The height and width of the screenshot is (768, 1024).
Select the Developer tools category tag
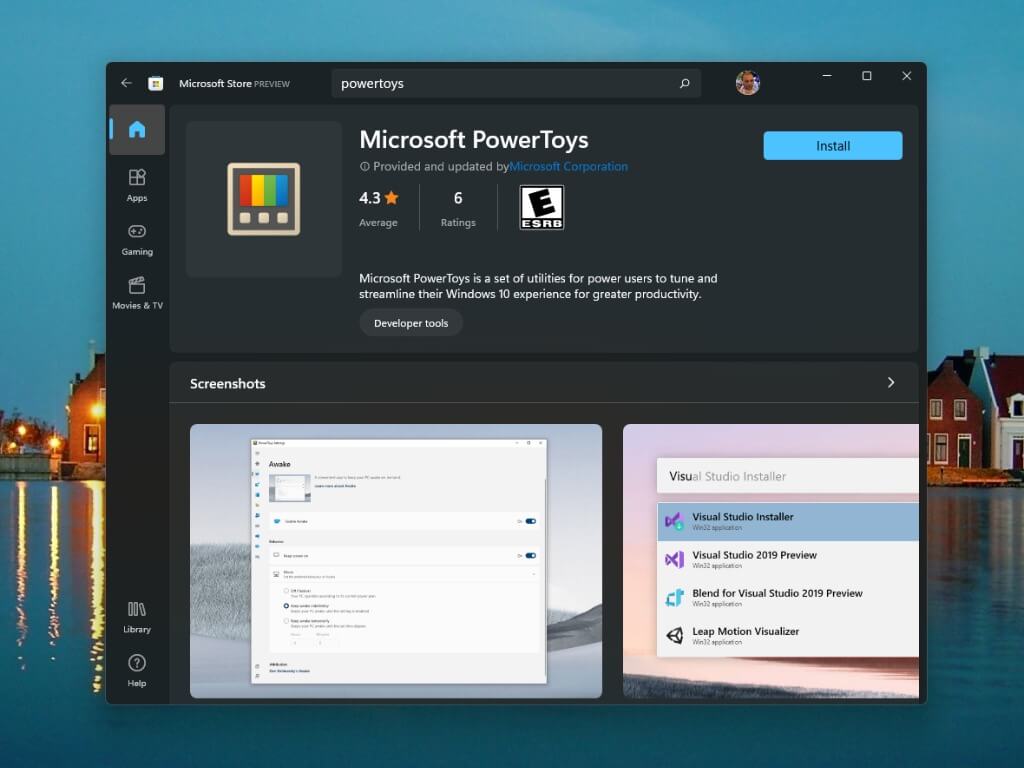pos(411,323)
